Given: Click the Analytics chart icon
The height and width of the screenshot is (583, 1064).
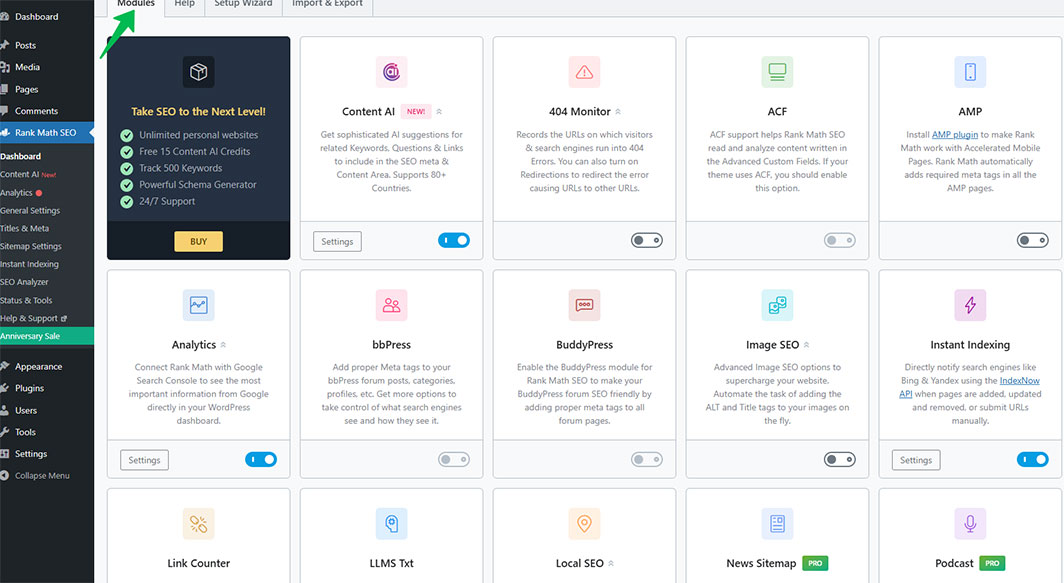Looking at the screenshot, I should pos(198,305).
